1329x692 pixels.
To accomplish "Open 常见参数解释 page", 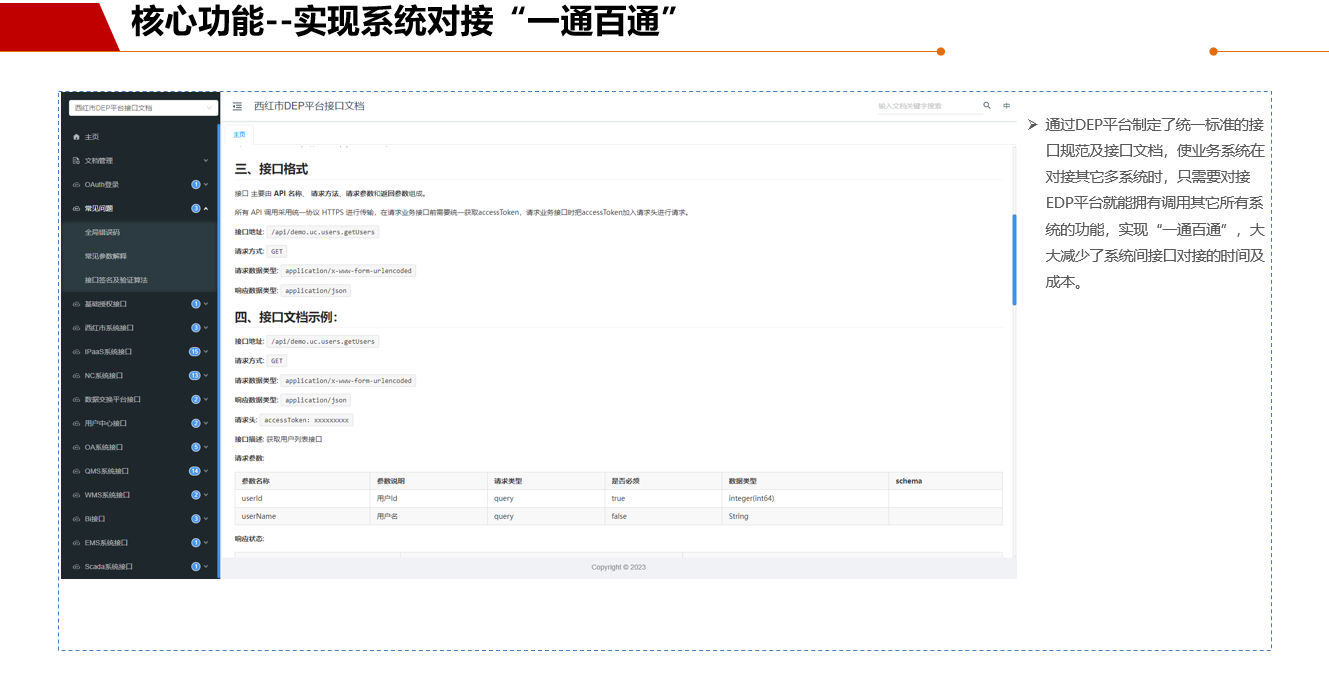I will tap(106, 256).
